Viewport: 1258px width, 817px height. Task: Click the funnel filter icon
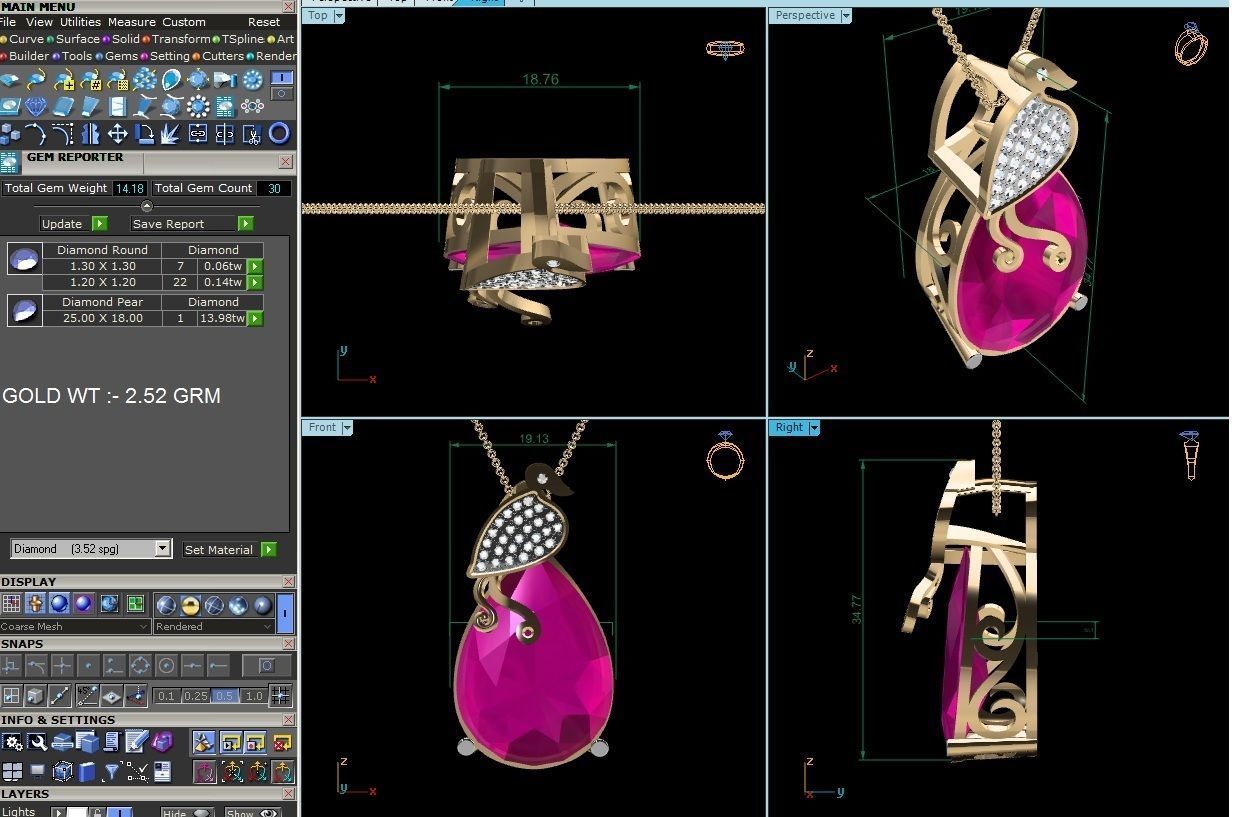112,771
